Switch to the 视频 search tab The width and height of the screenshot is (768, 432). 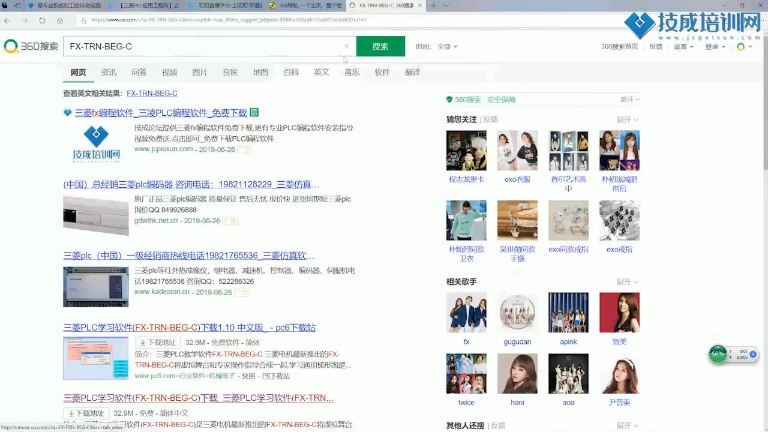(x=169, y=72)
